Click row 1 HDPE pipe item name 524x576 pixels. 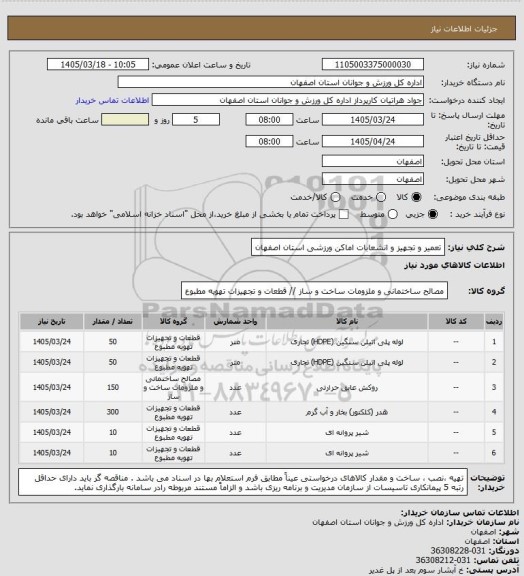coord(347,342)
